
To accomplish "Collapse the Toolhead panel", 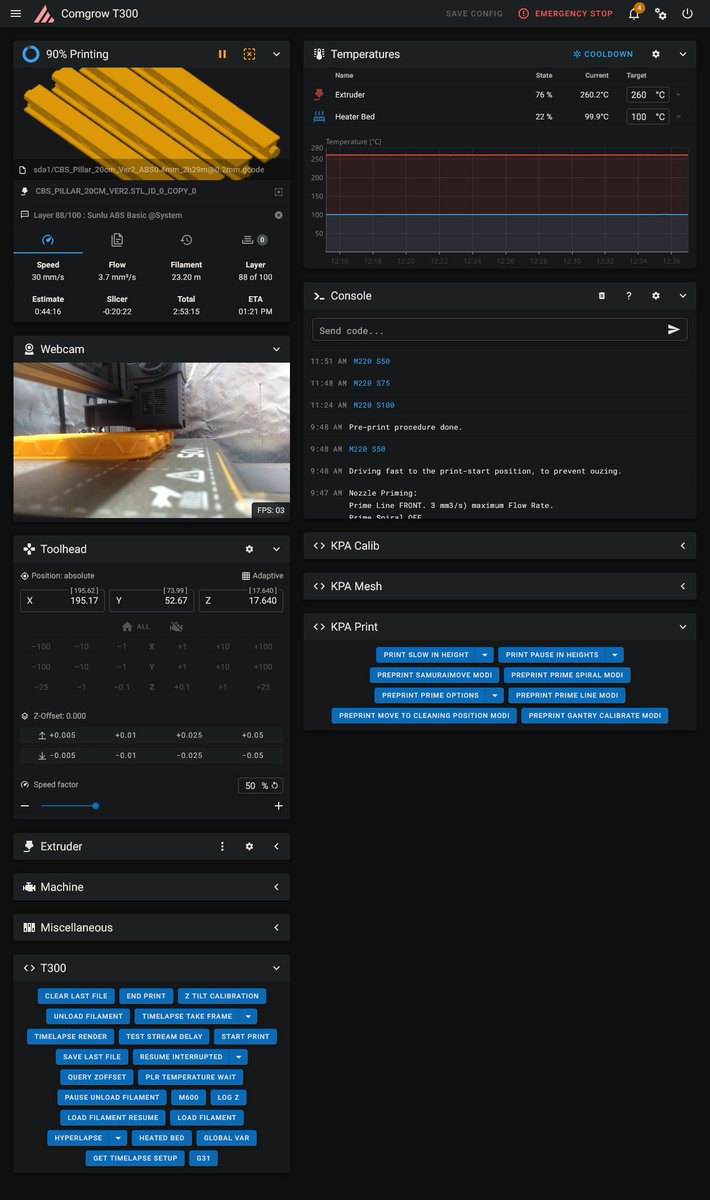I will 277,549.
